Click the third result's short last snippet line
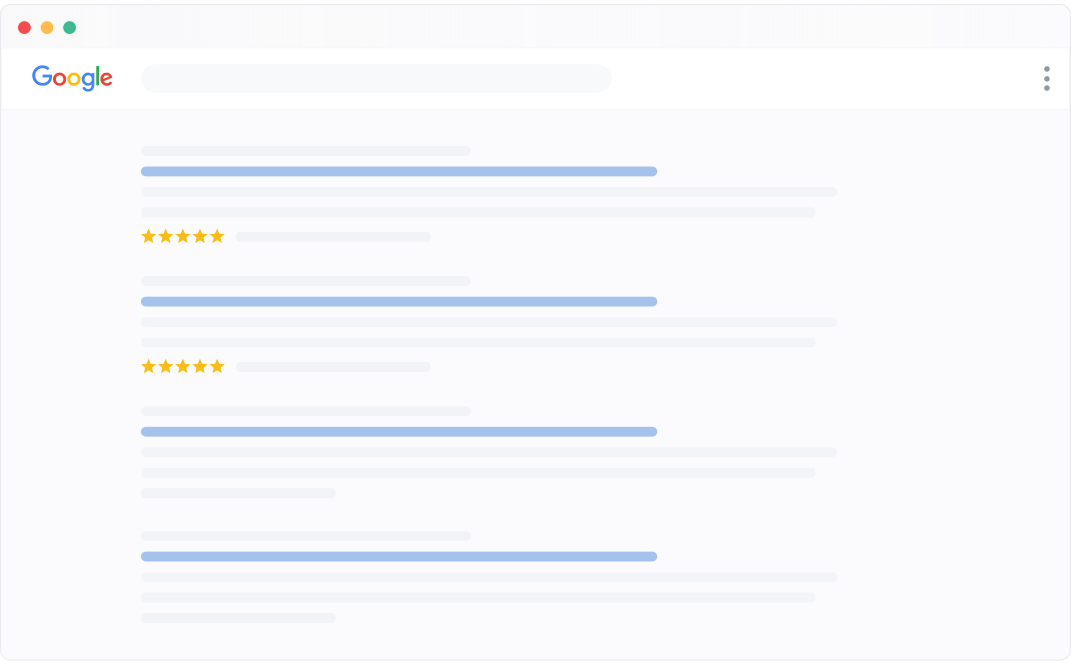Screen dimensions: 1071x664 [238, 493]
